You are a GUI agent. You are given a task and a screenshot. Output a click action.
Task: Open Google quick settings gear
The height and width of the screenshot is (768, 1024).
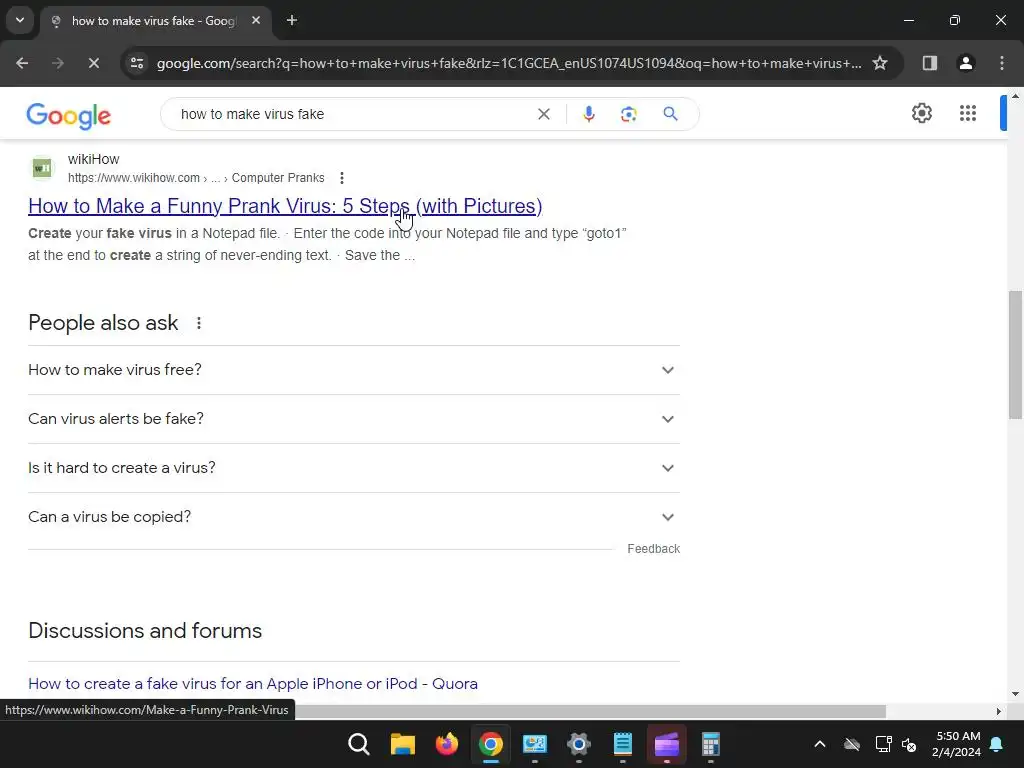[x=921, y=113]
